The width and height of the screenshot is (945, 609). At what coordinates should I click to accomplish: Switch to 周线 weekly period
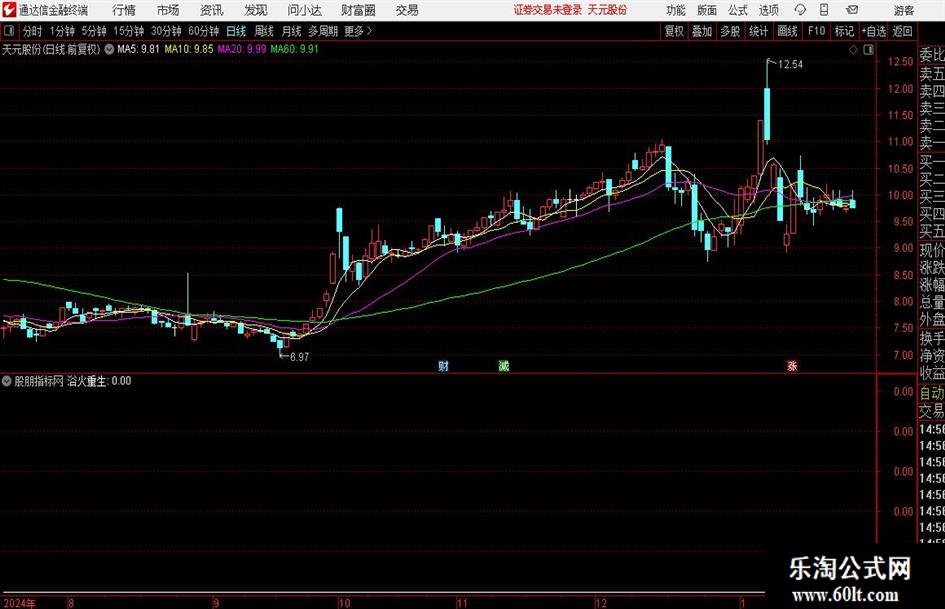click(x=264, y=31)
